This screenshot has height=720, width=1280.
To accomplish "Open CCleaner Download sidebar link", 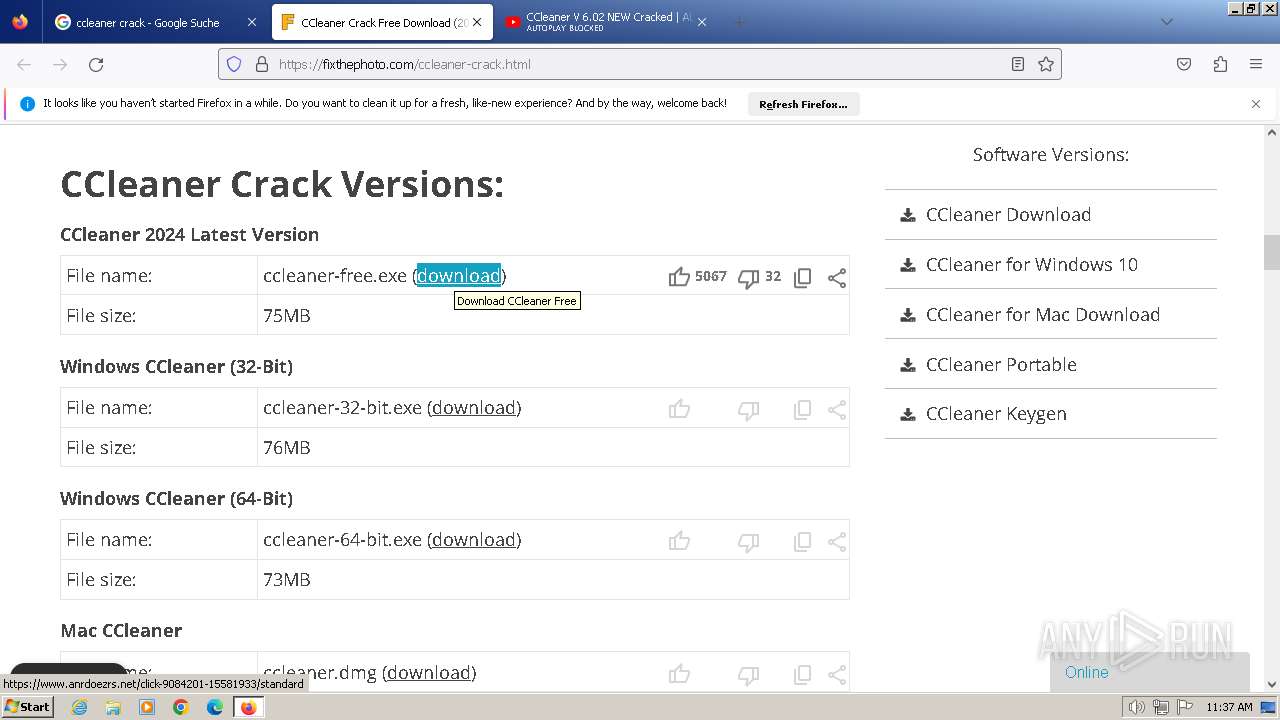I will tap(1008, 214).
